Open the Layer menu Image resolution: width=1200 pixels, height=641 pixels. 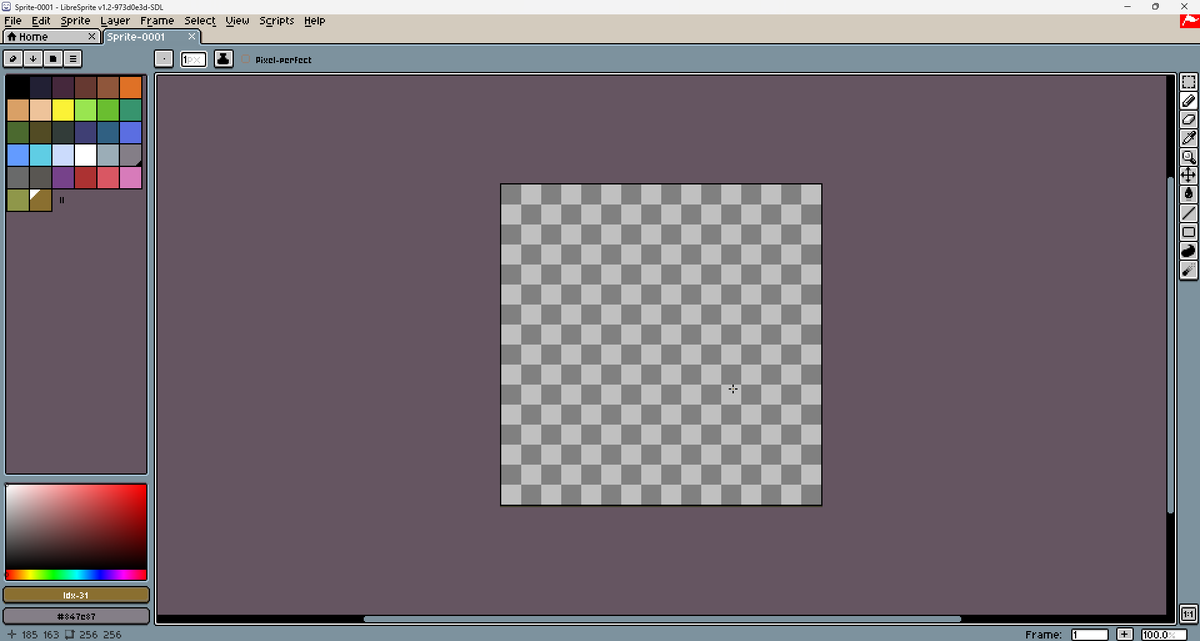pos(115,20)
